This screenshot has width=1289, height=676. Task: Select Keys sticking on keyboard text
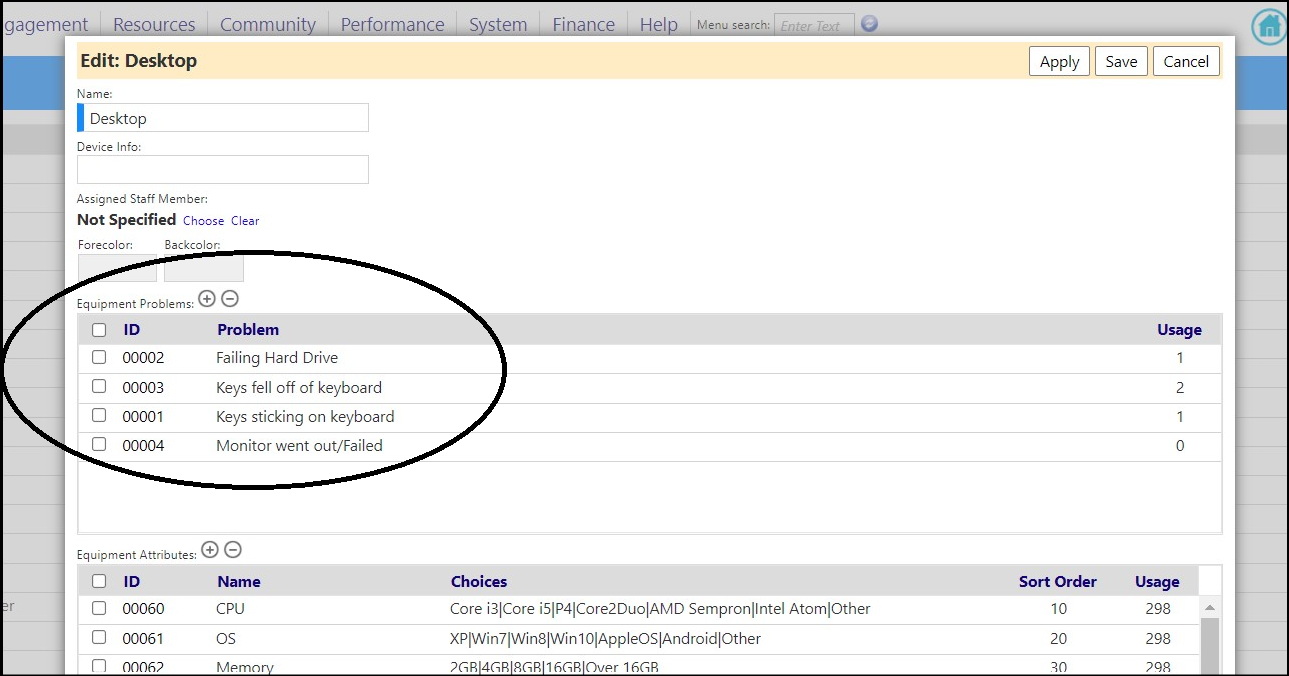305,417
